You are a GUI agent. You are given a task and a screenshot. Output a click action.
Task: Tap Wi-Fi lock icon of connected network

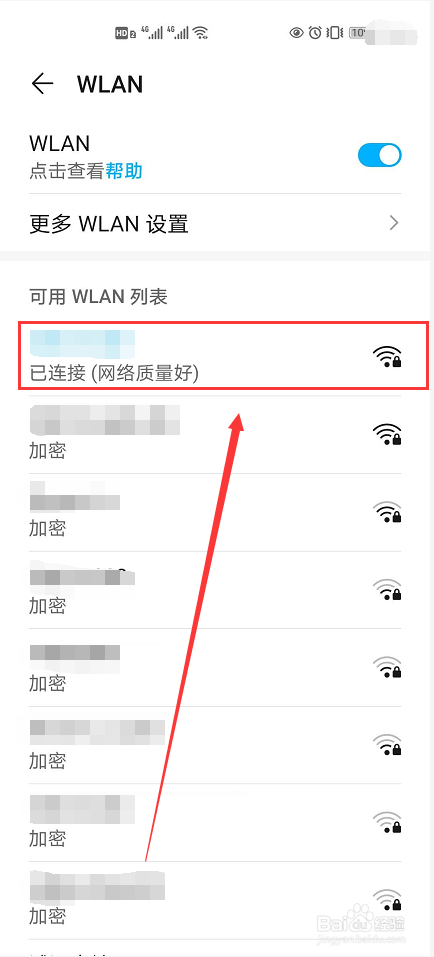[387, 356]
